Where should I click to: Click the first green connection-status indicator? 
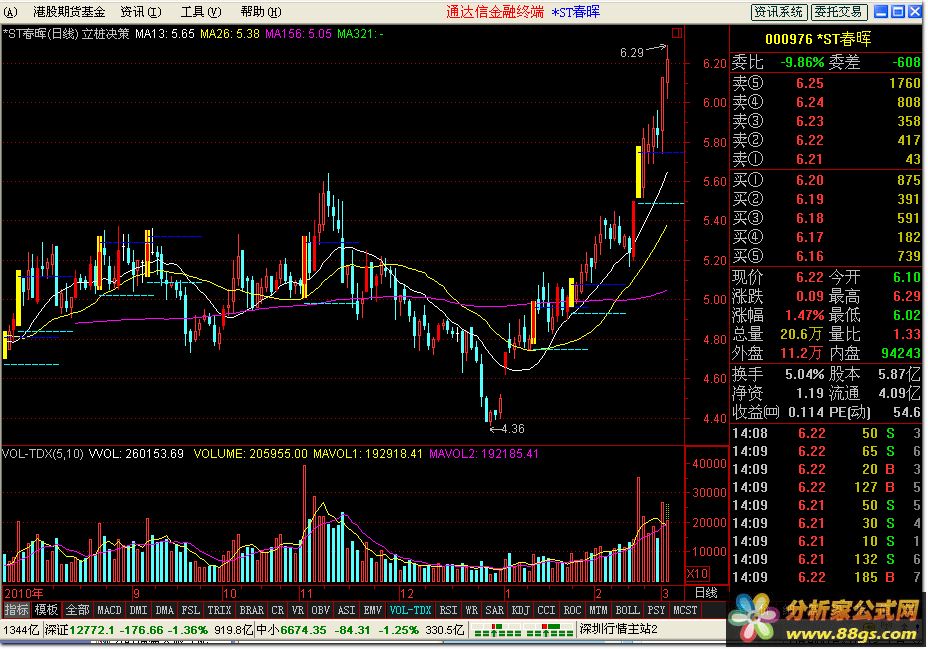(498, 631)
